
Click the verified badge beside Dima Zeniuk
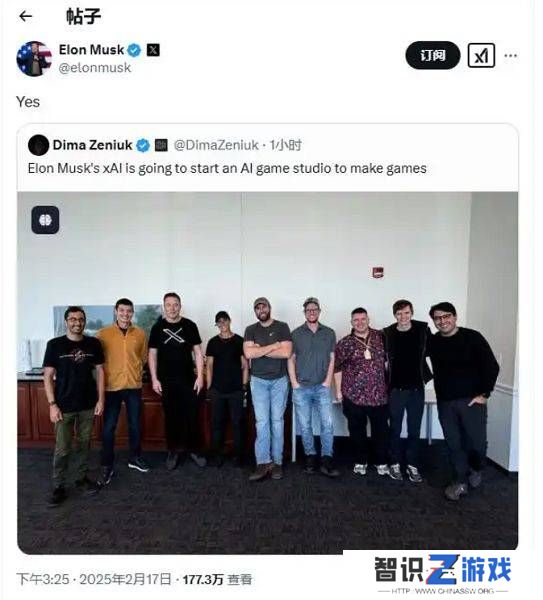click(143, 145)
